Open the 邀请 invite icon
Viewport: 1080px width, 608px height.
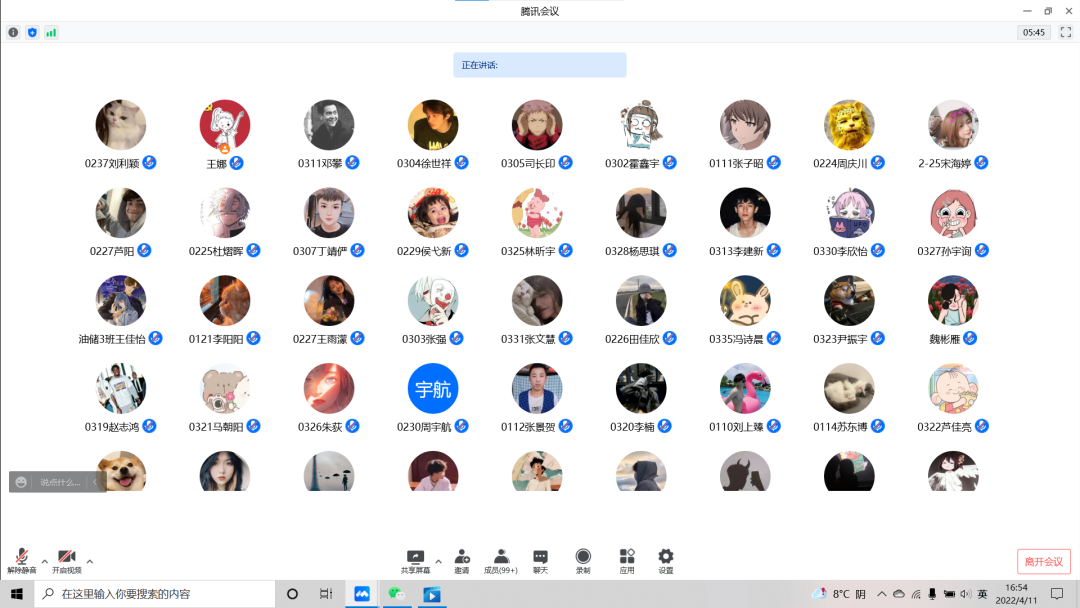pyautogui.click(x=462, y=560)
